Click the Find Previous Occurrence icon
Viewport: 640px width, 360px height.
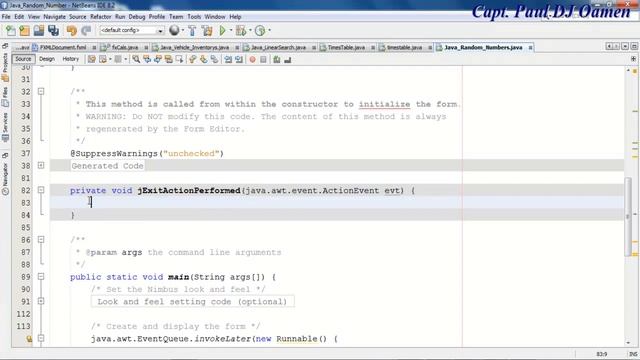(x=147, y=60)
